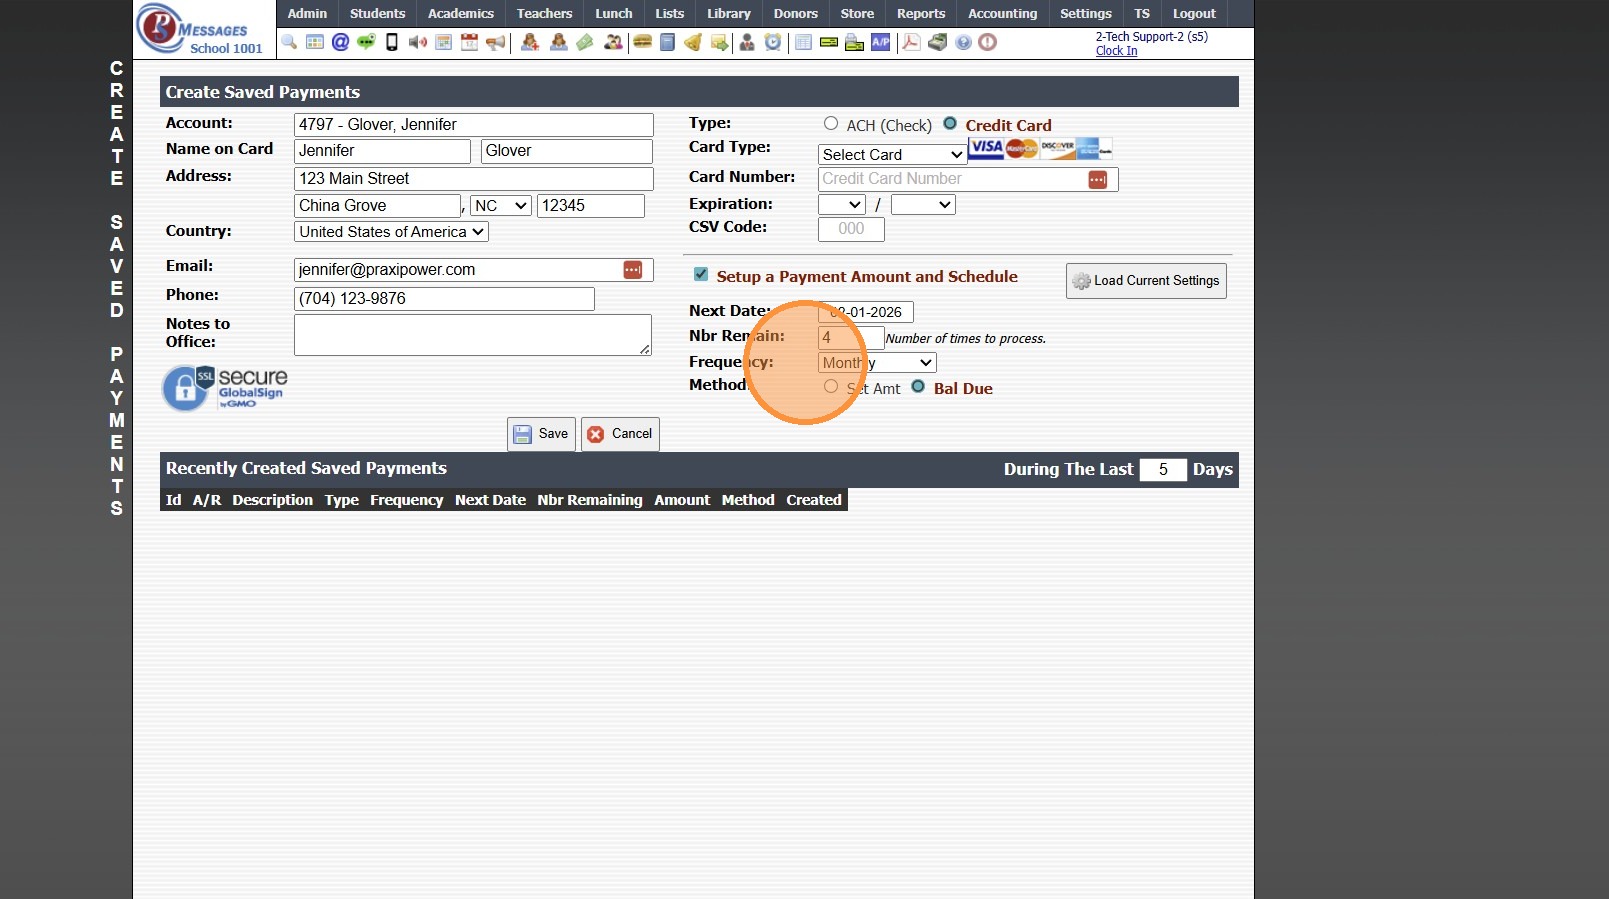Click the Nbr Remain field
Image resolution: width=1609 pixels, height=899 pixels.
851,338
